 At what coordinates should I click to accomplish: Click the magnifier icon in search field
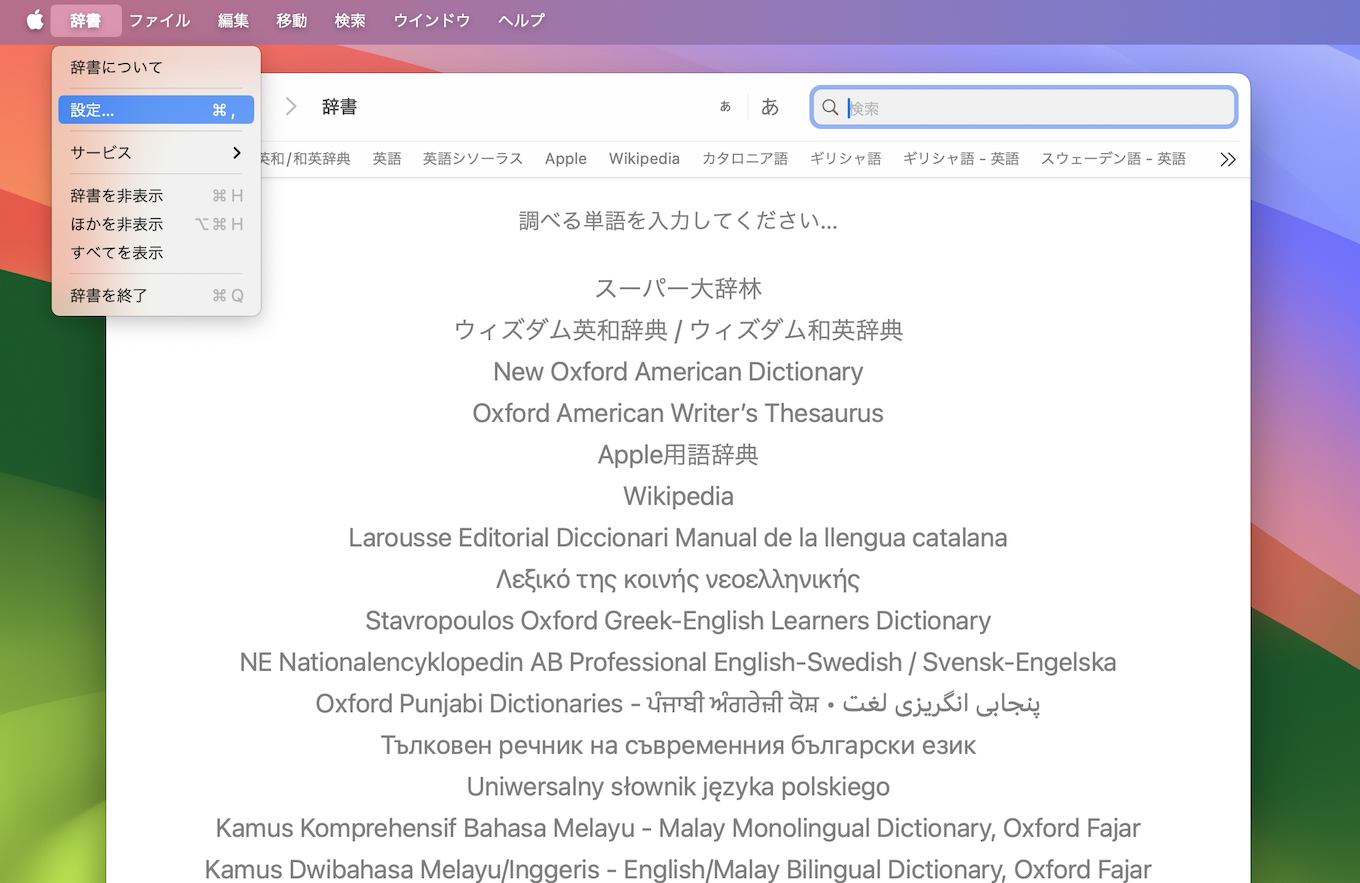pyautogui.click(x=830, y=108)
